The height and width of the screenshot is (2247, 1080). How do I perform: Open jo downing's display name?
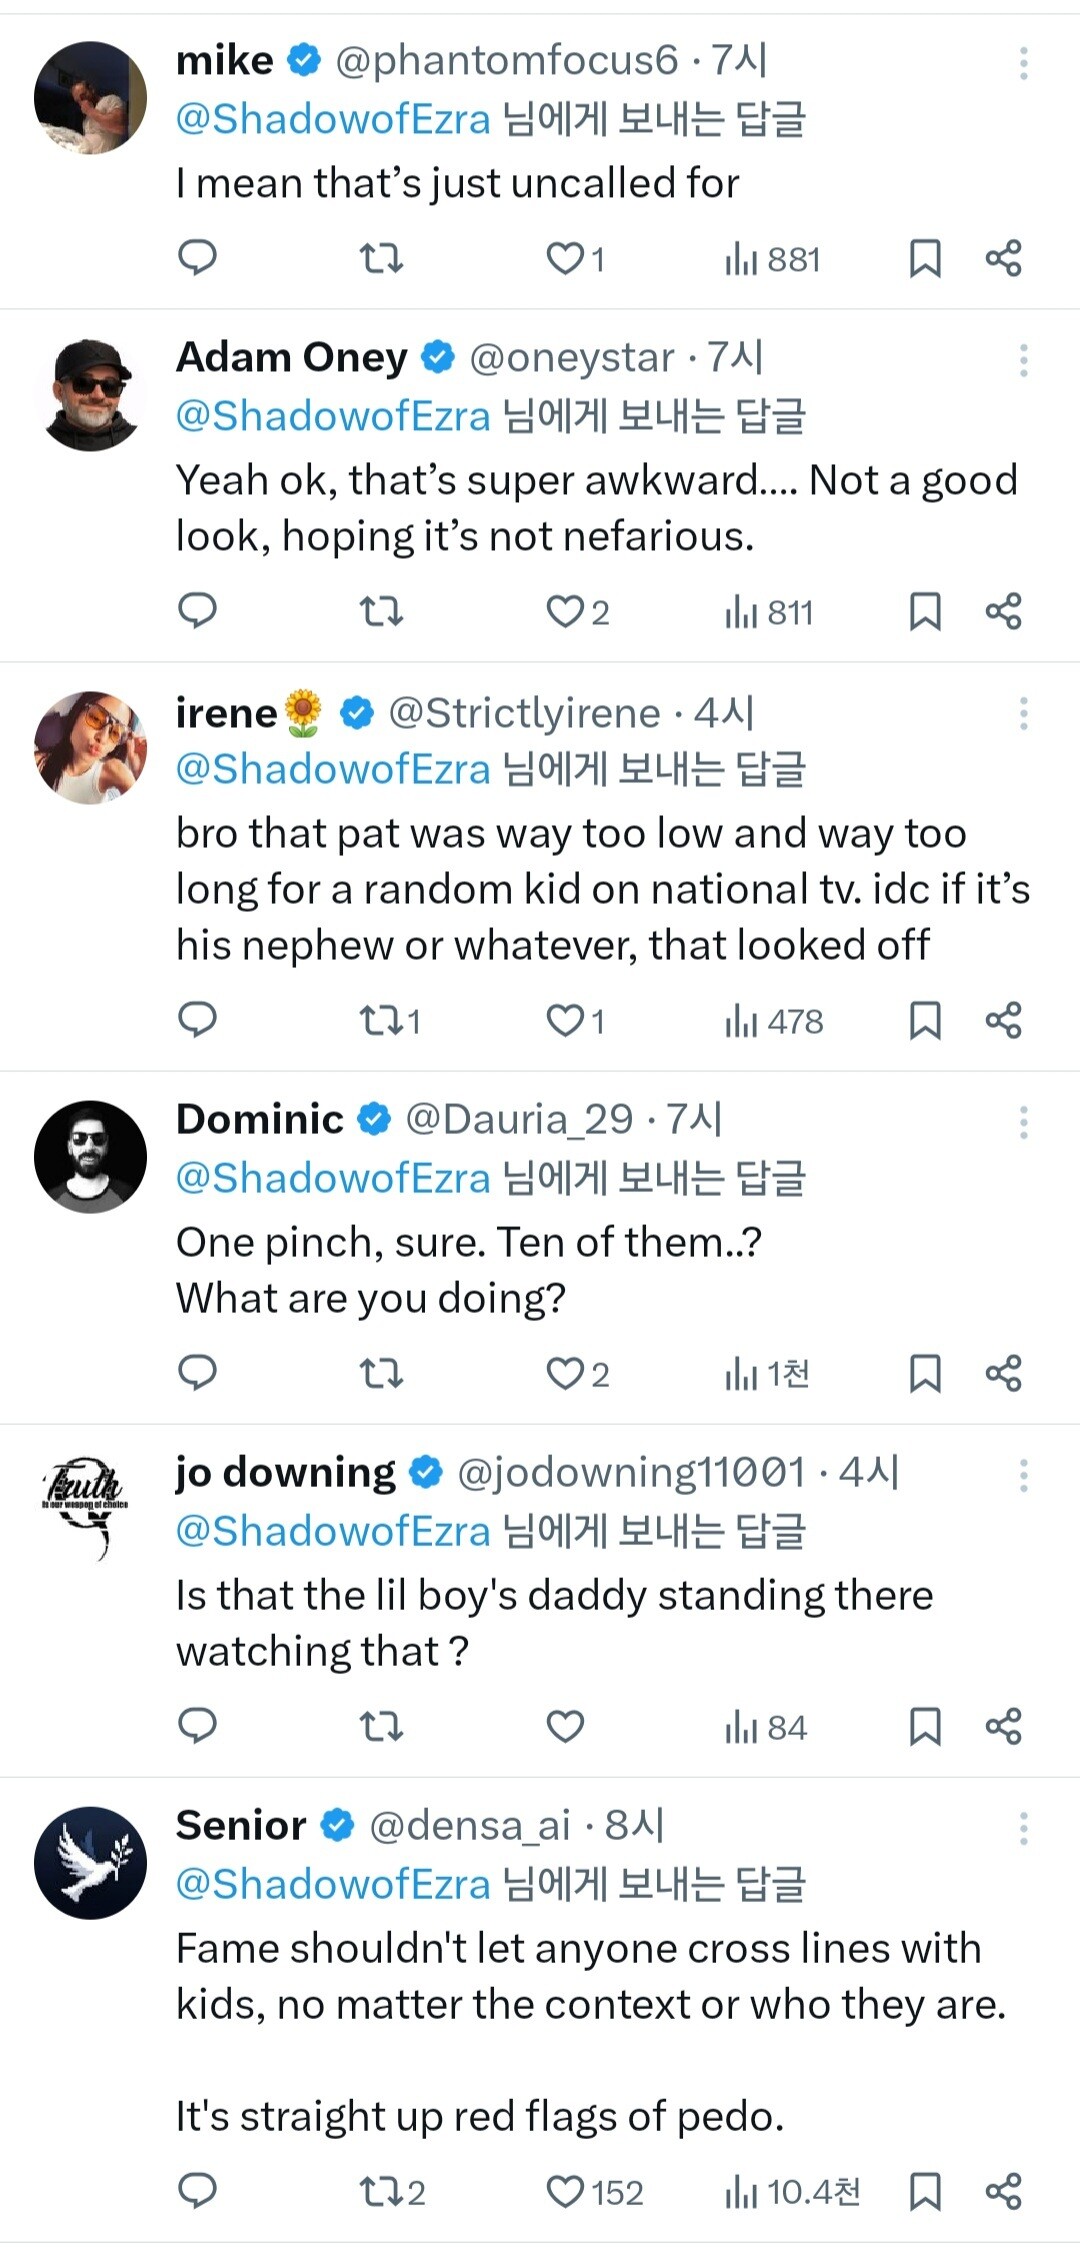click(x=285, y=1473)
